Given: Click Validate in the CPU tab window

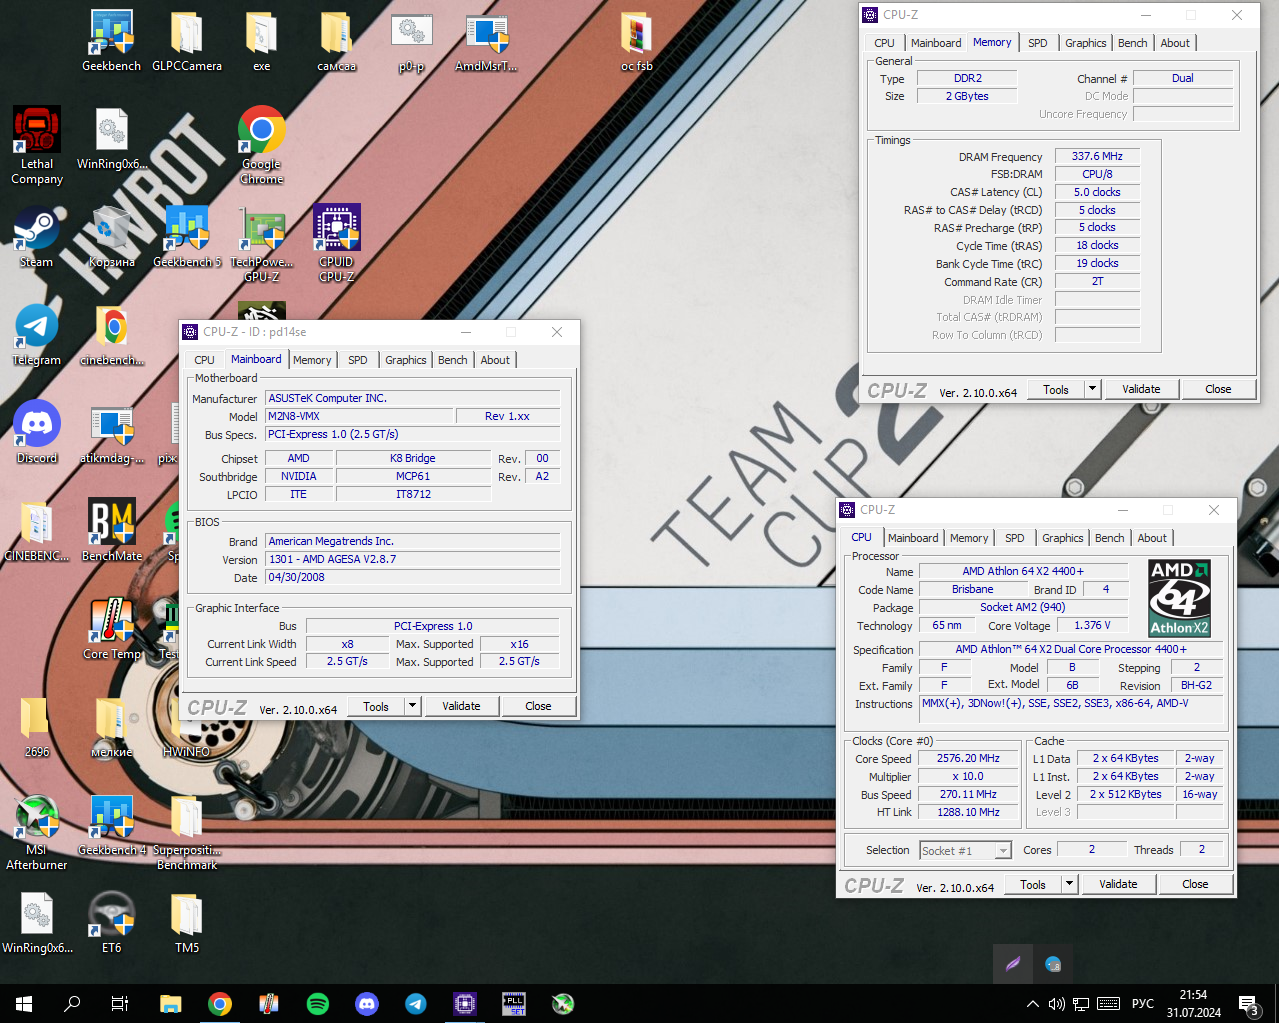Looking at the screenshot, I should 1118,884.
